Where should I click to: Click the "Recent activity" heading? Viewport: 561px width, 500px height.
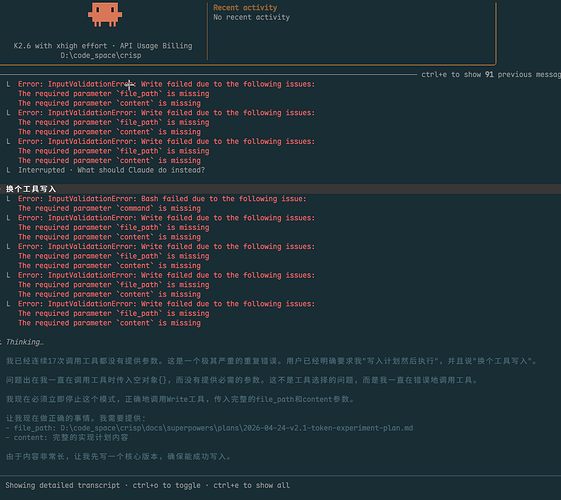coord(245,8)
